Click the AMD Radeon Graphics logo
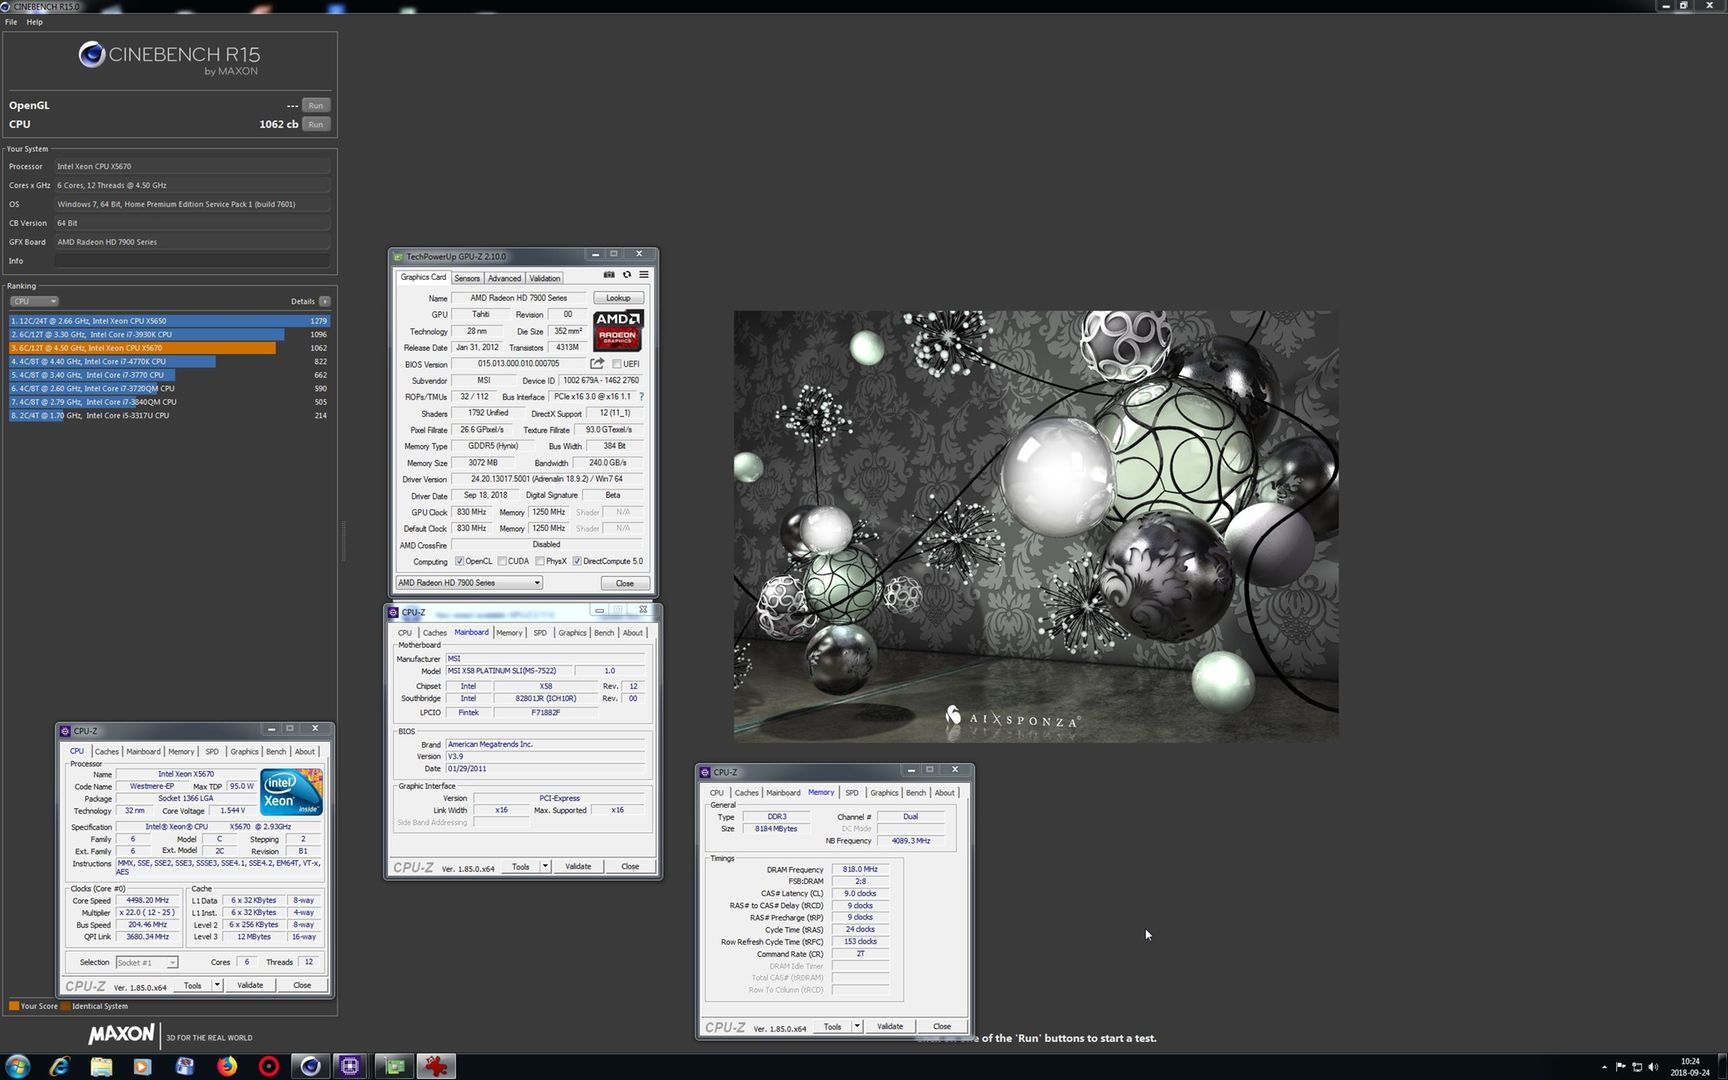 (x=618, y=330)
